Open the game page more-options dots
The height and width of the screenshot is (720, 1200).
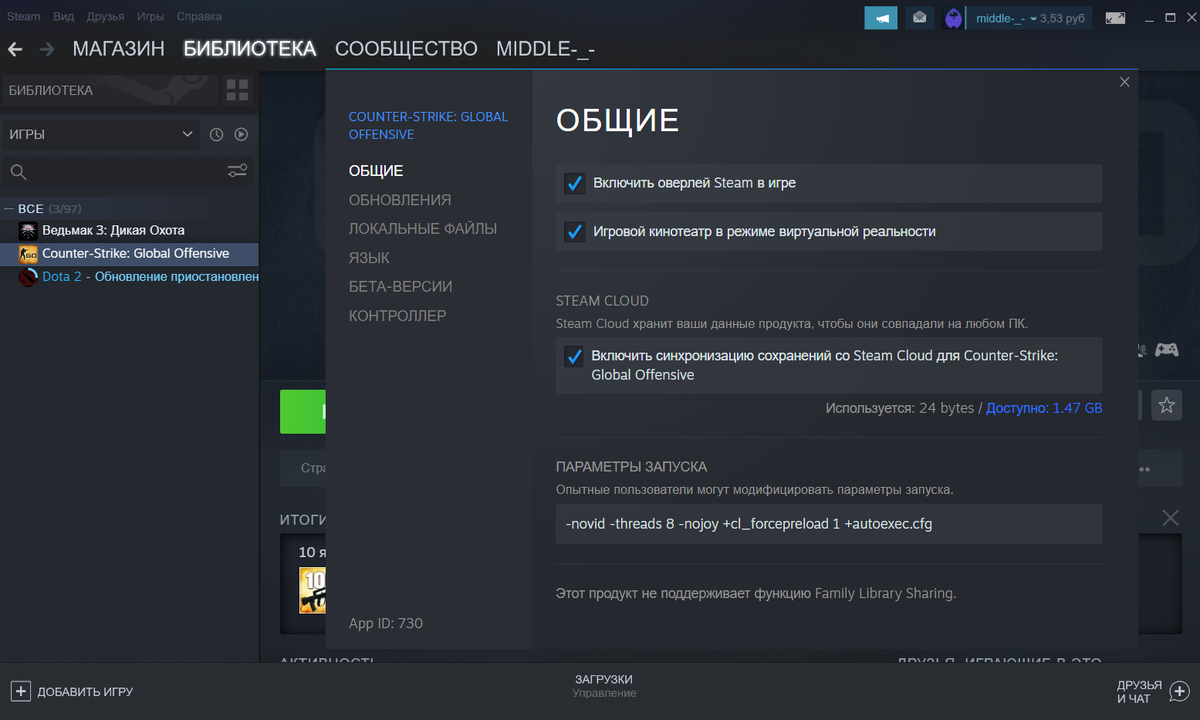pyautogui.click(x=1144, y=468)
